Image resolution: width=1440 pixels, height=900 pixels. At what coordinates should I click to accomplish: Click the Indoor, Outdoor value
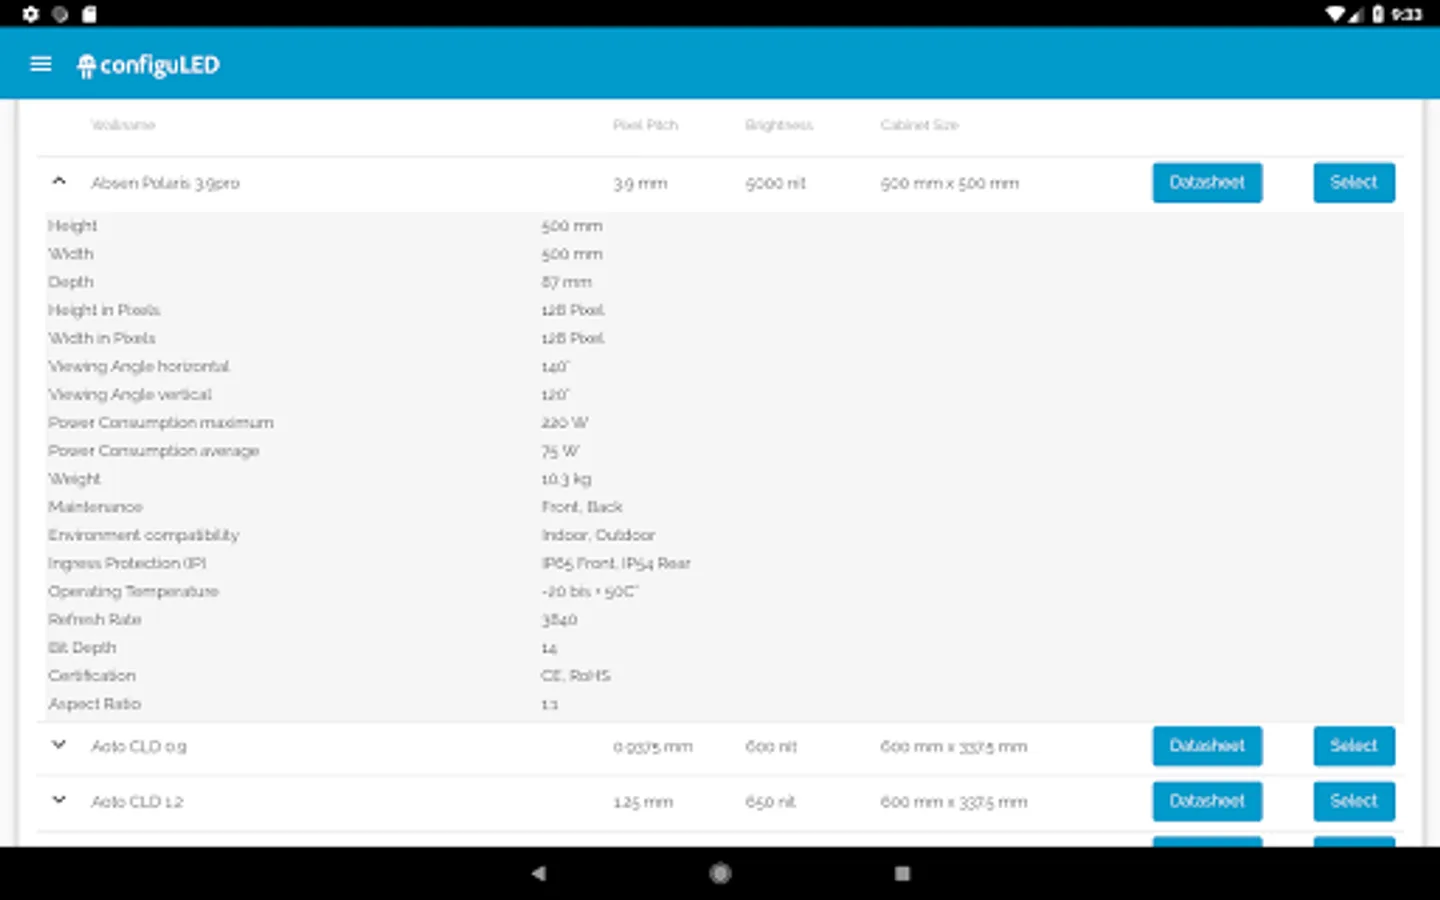[598, 535]
